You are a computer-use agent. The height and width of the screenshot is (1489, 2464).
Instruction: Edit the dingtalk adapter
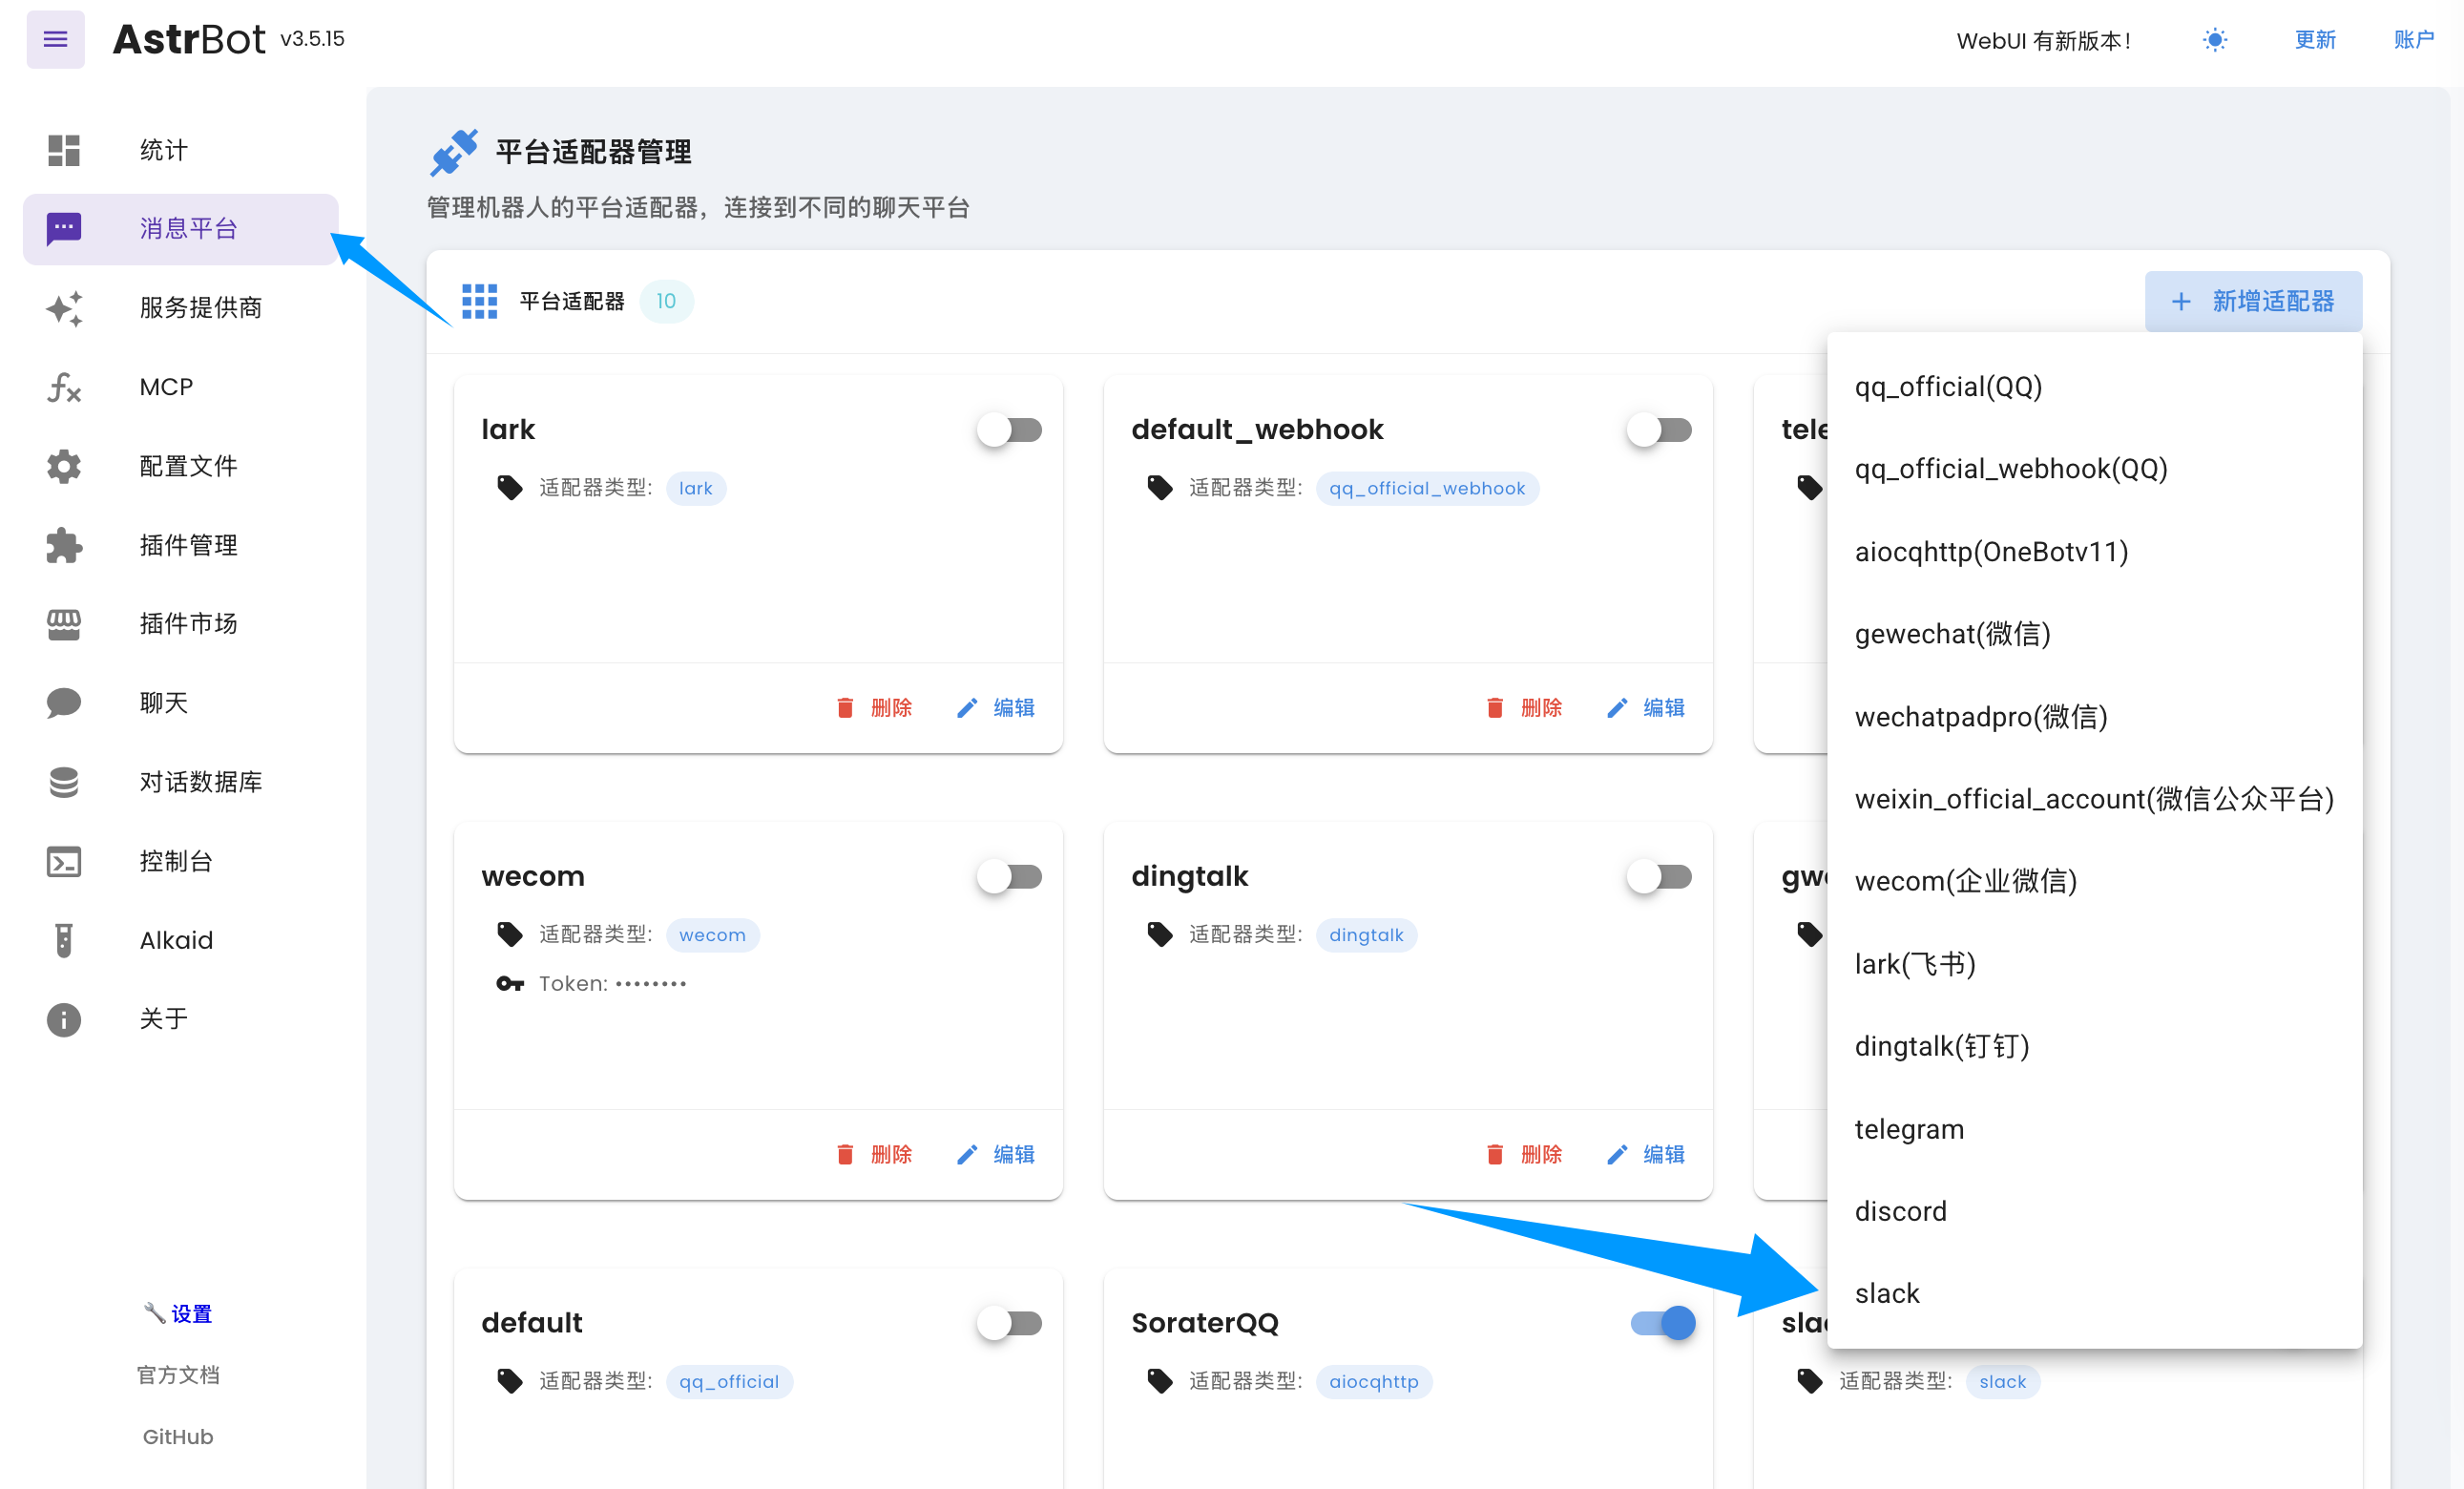point(1646,1154)
